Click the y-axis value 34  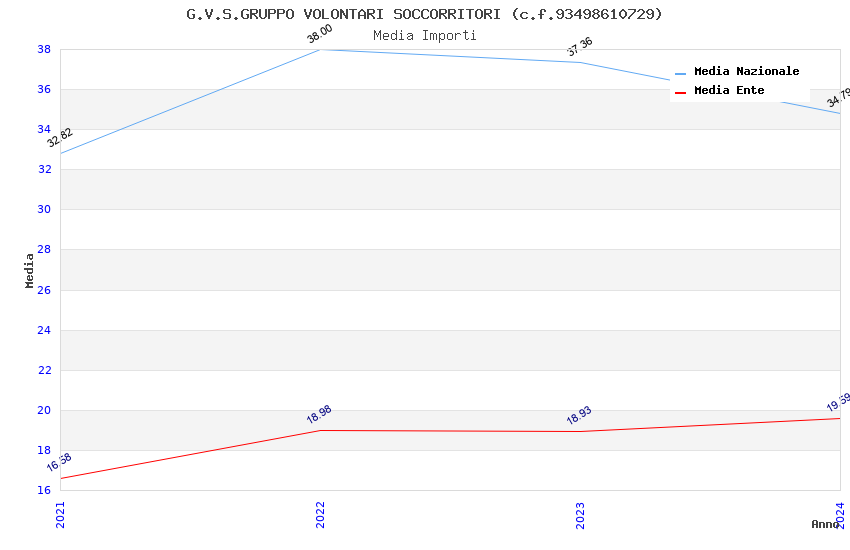coord(44,130)
